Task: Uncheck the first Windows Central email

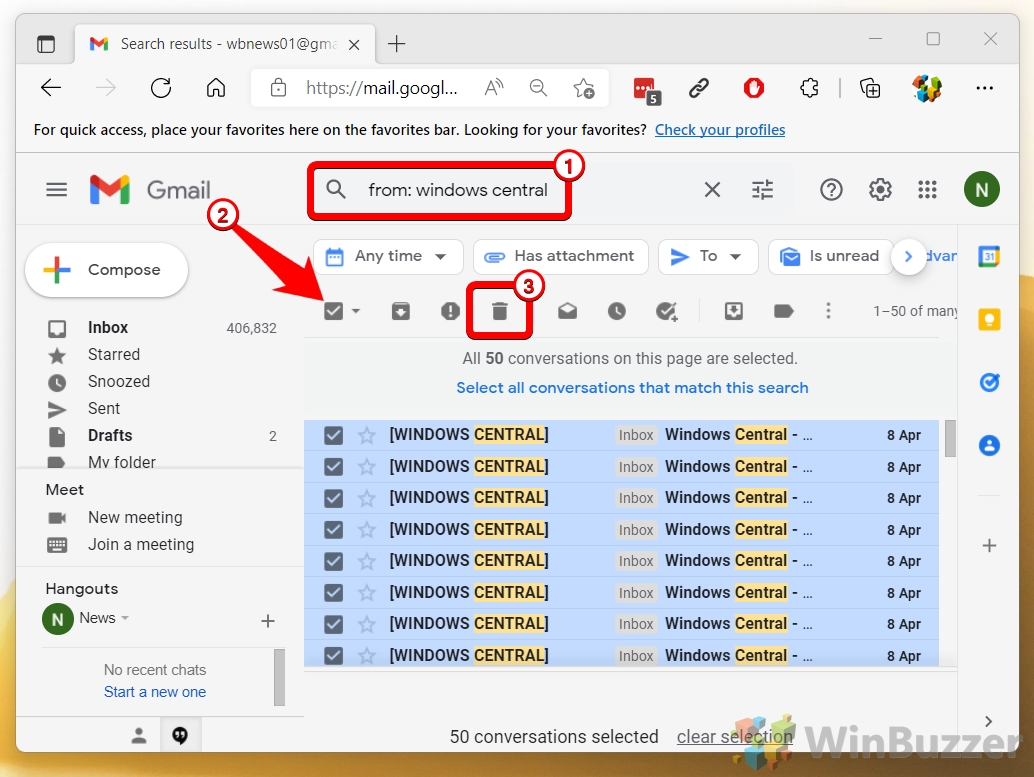Action: pos(334,435)
